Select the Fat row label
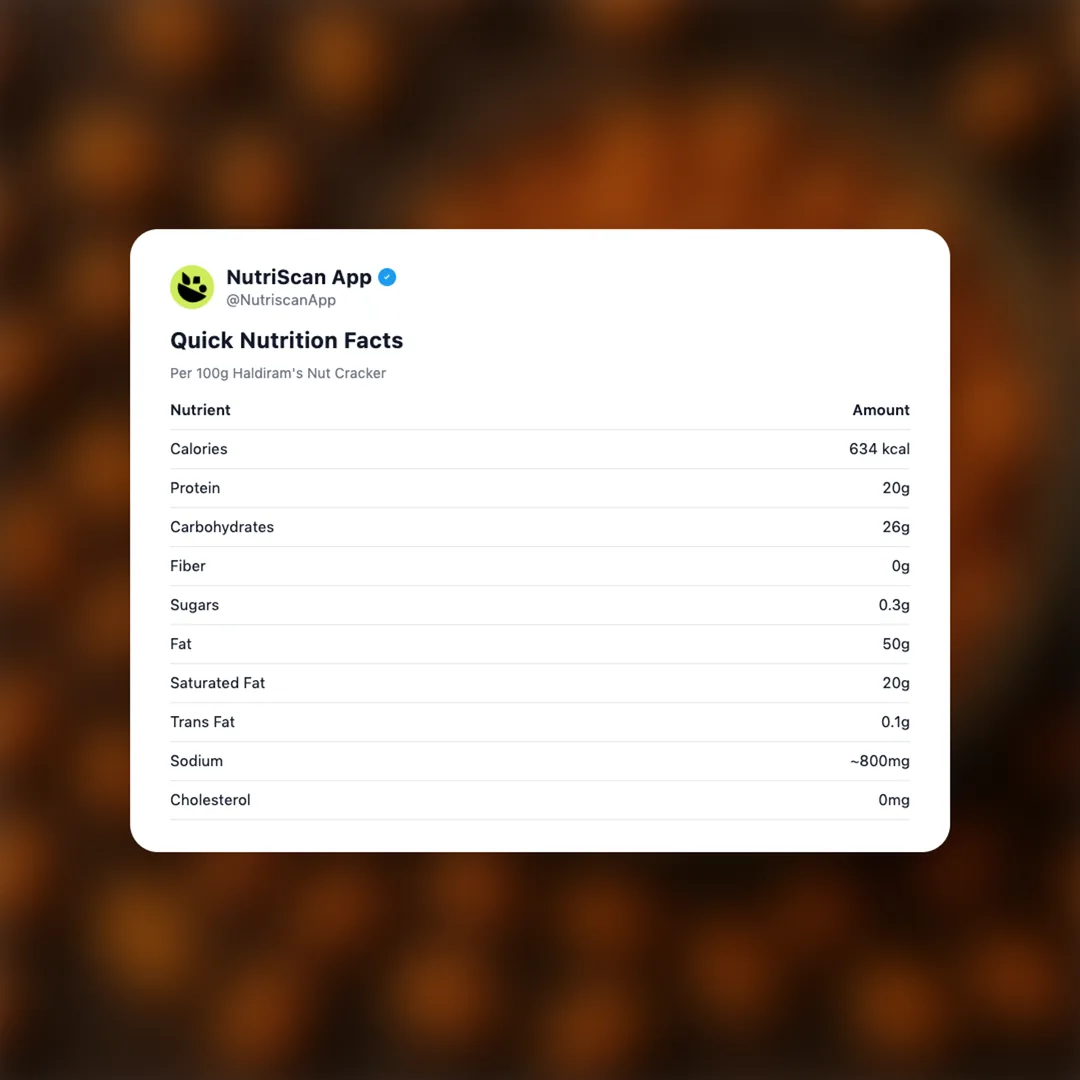Screen dimensions: 1080x1080 coord(181,644)
